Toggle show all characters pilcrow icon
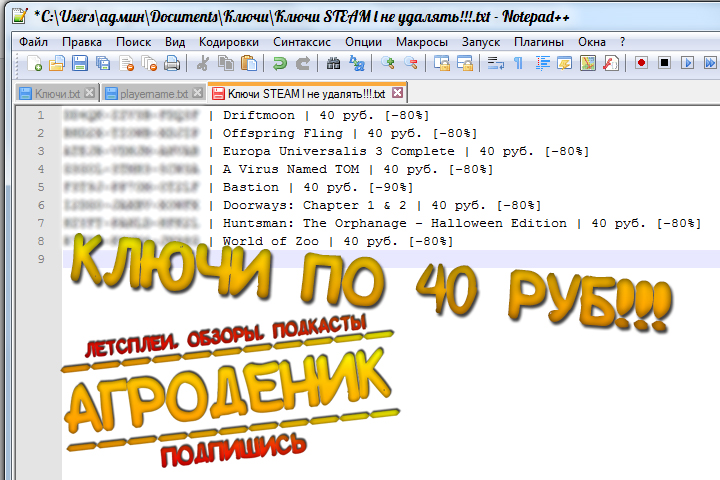This screenshot has width=720, height=480. click(x=518, y=63)
